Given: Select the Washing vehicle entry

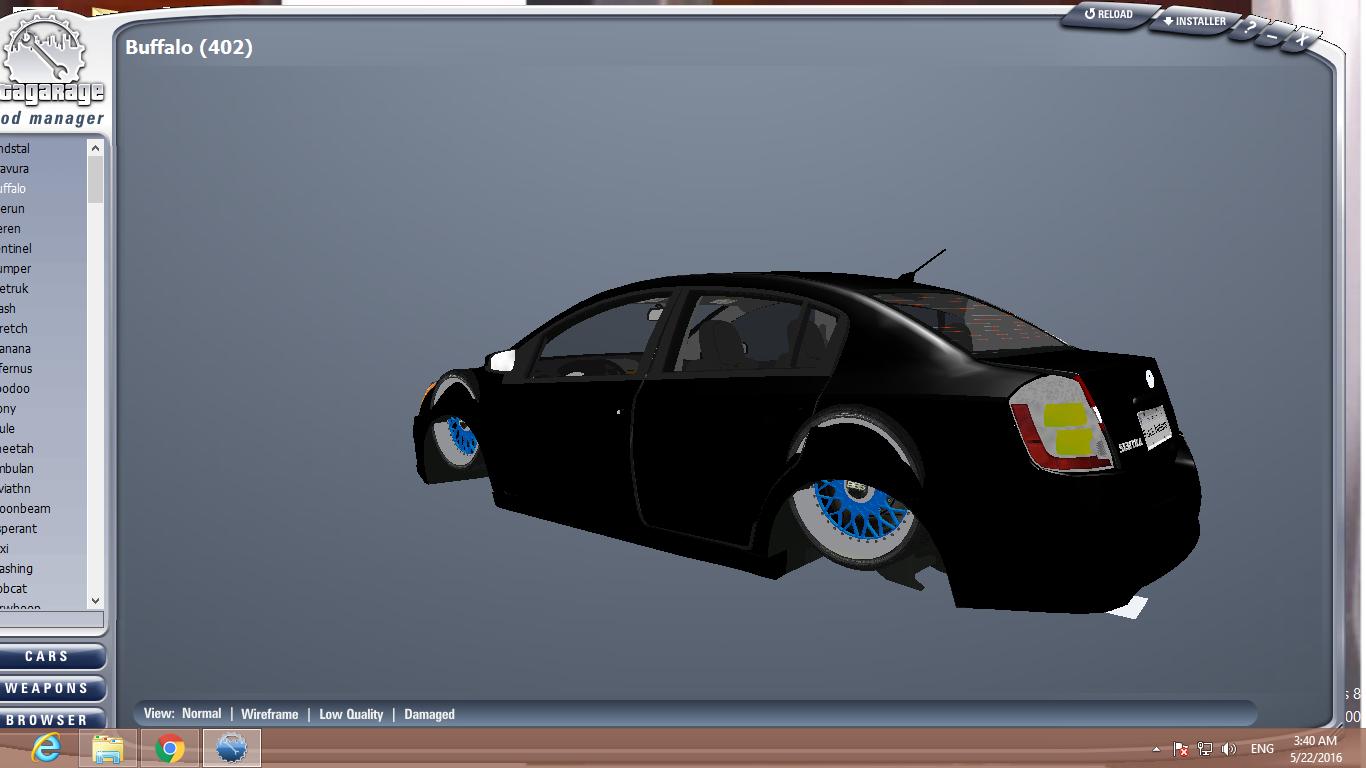Looking at the screenshot, I should (43, 569).
